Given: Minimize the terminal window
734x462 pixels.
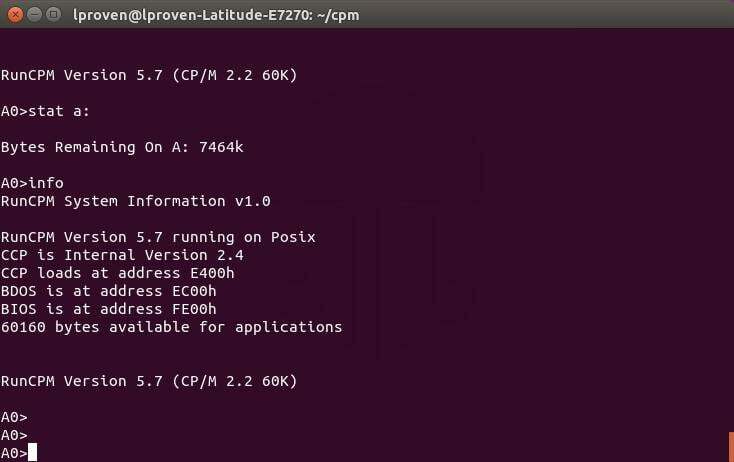Looking at the screenshot, I should tap(35, 15).
